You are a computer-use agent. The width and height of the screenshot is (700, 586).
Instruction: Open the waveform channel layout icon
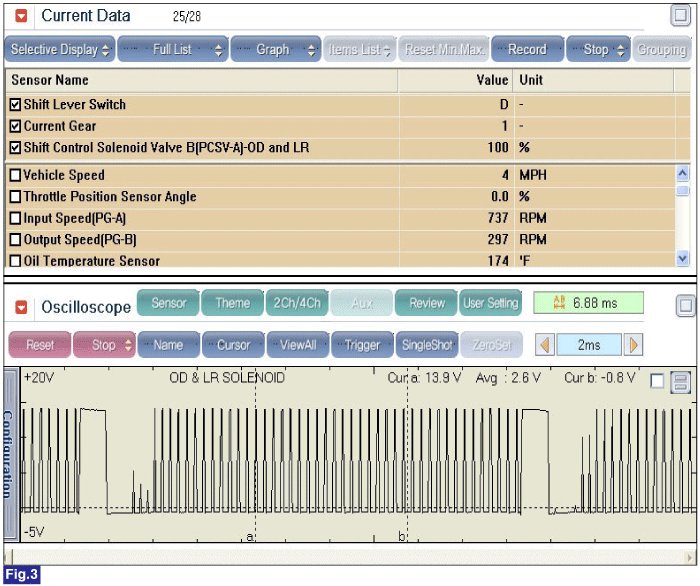point(680,382)
